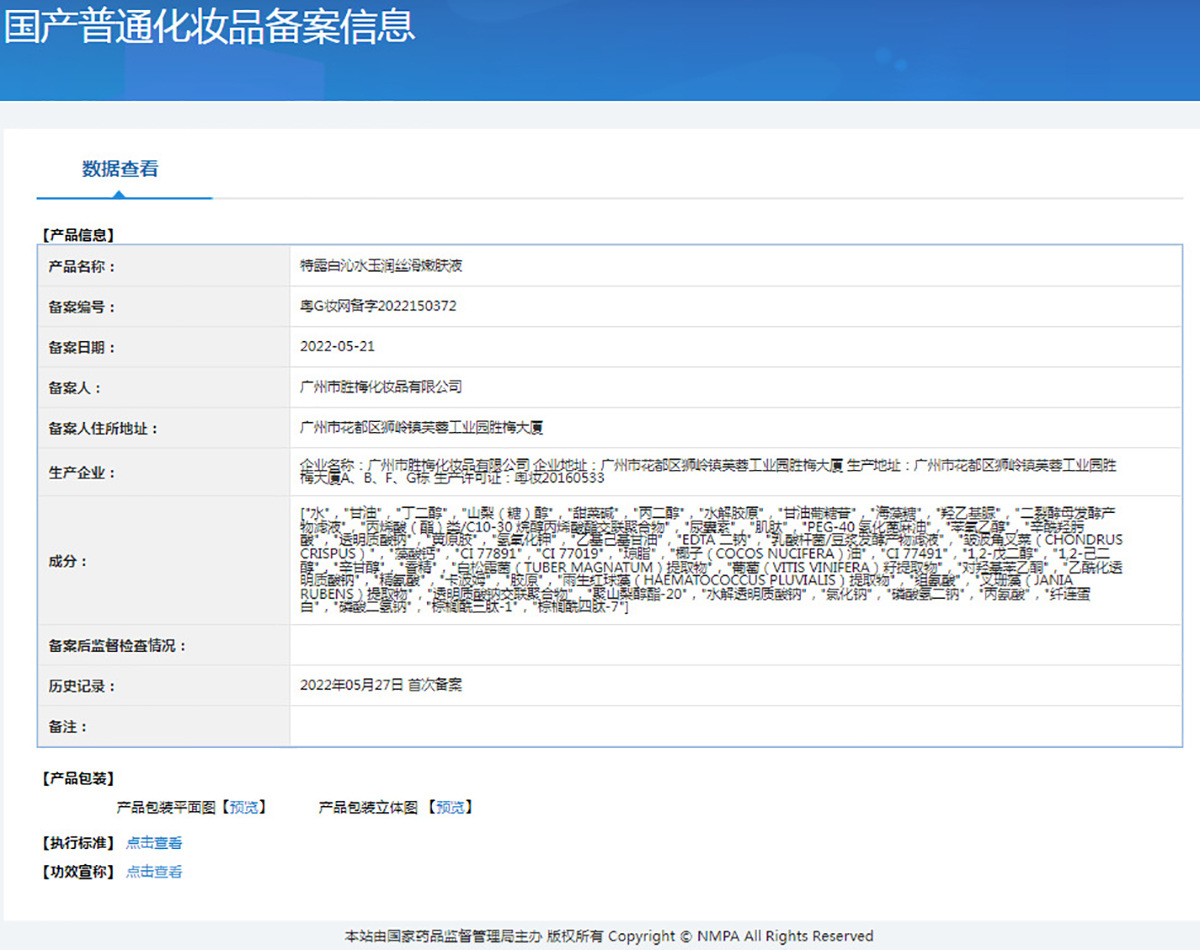Click the 【产品包装】 section heading
Image resolution: width=1200 pixels, height=950 pixels.
coord(77,778)
